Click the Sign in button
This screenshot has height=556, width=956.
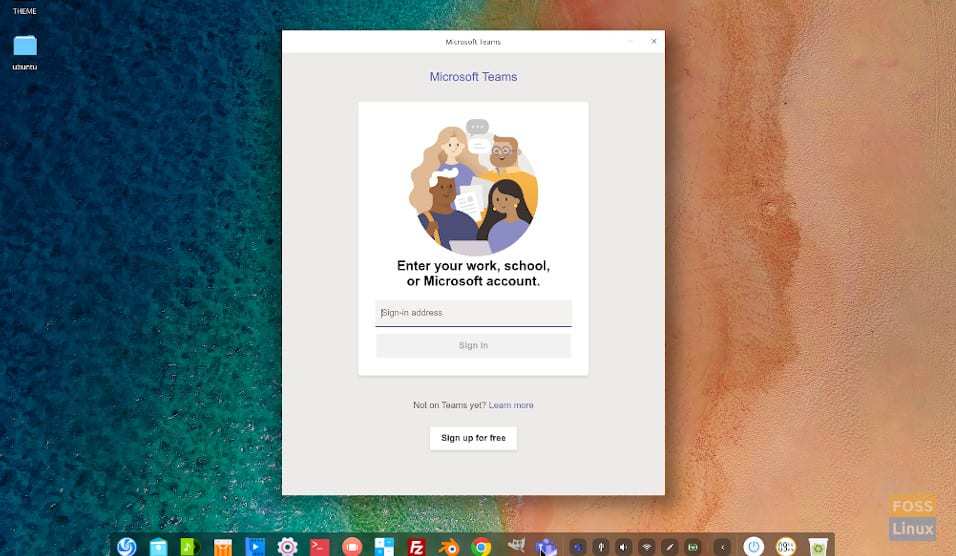coord(473,346)
